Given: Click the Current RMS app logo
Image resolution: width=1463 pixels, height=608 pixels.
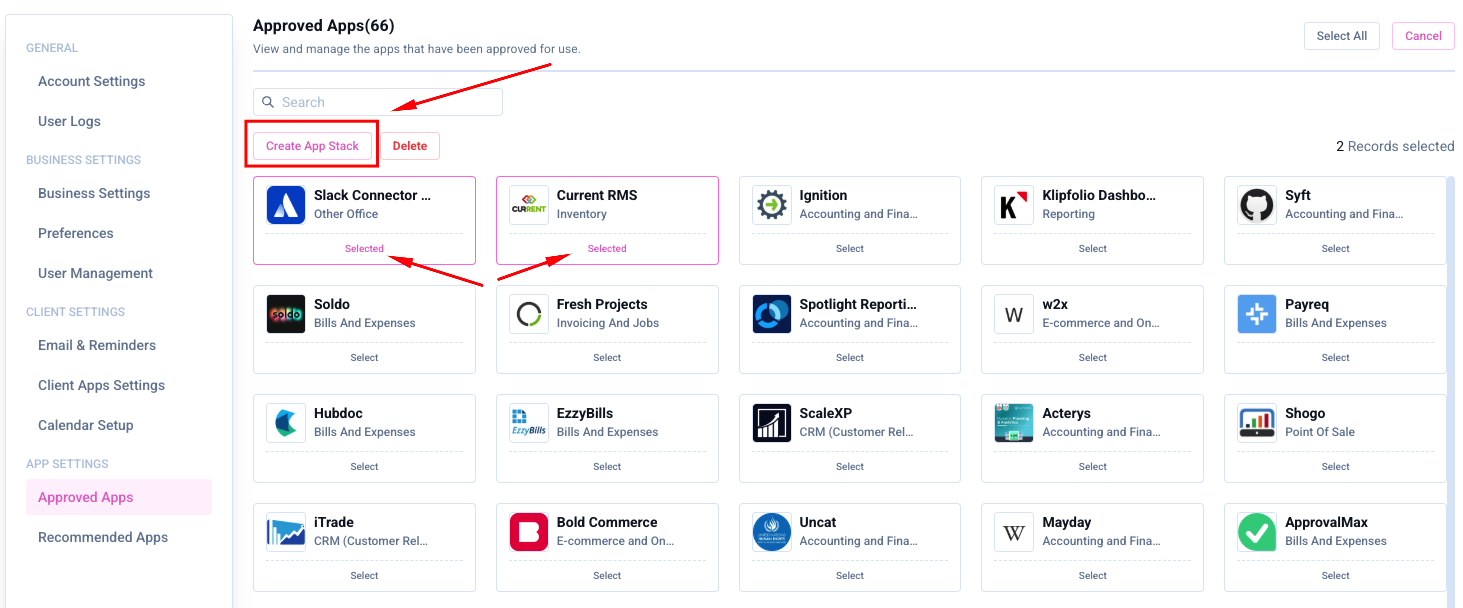Looking at the screenshot, I should (529, 205).
